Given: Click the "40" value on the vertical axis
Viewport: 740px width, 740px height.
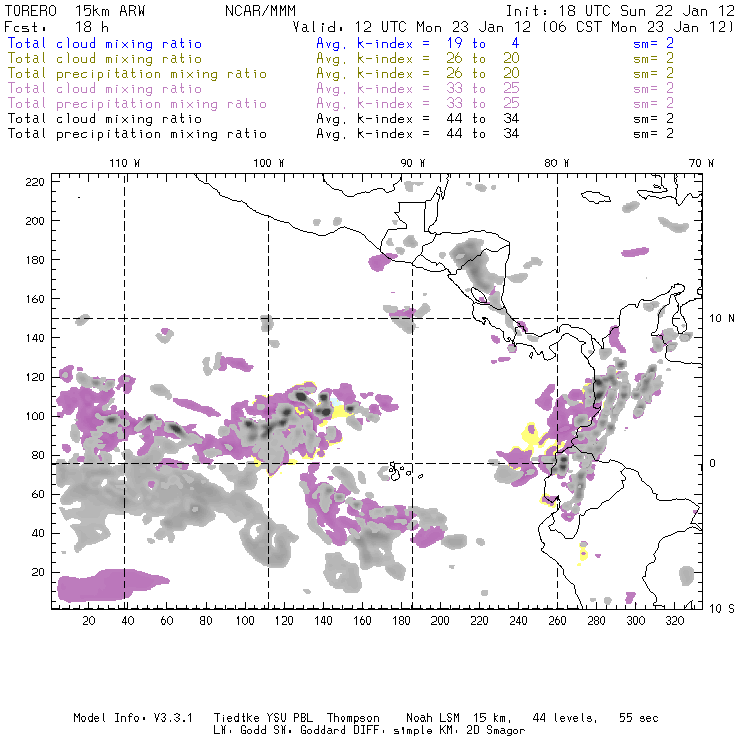Looking at the screenshot, I should [x=38, y=533].
